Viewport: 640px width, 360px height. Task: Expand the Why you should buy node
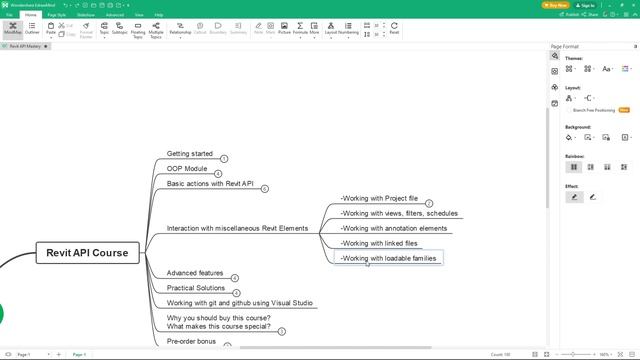tap(282, 331)
